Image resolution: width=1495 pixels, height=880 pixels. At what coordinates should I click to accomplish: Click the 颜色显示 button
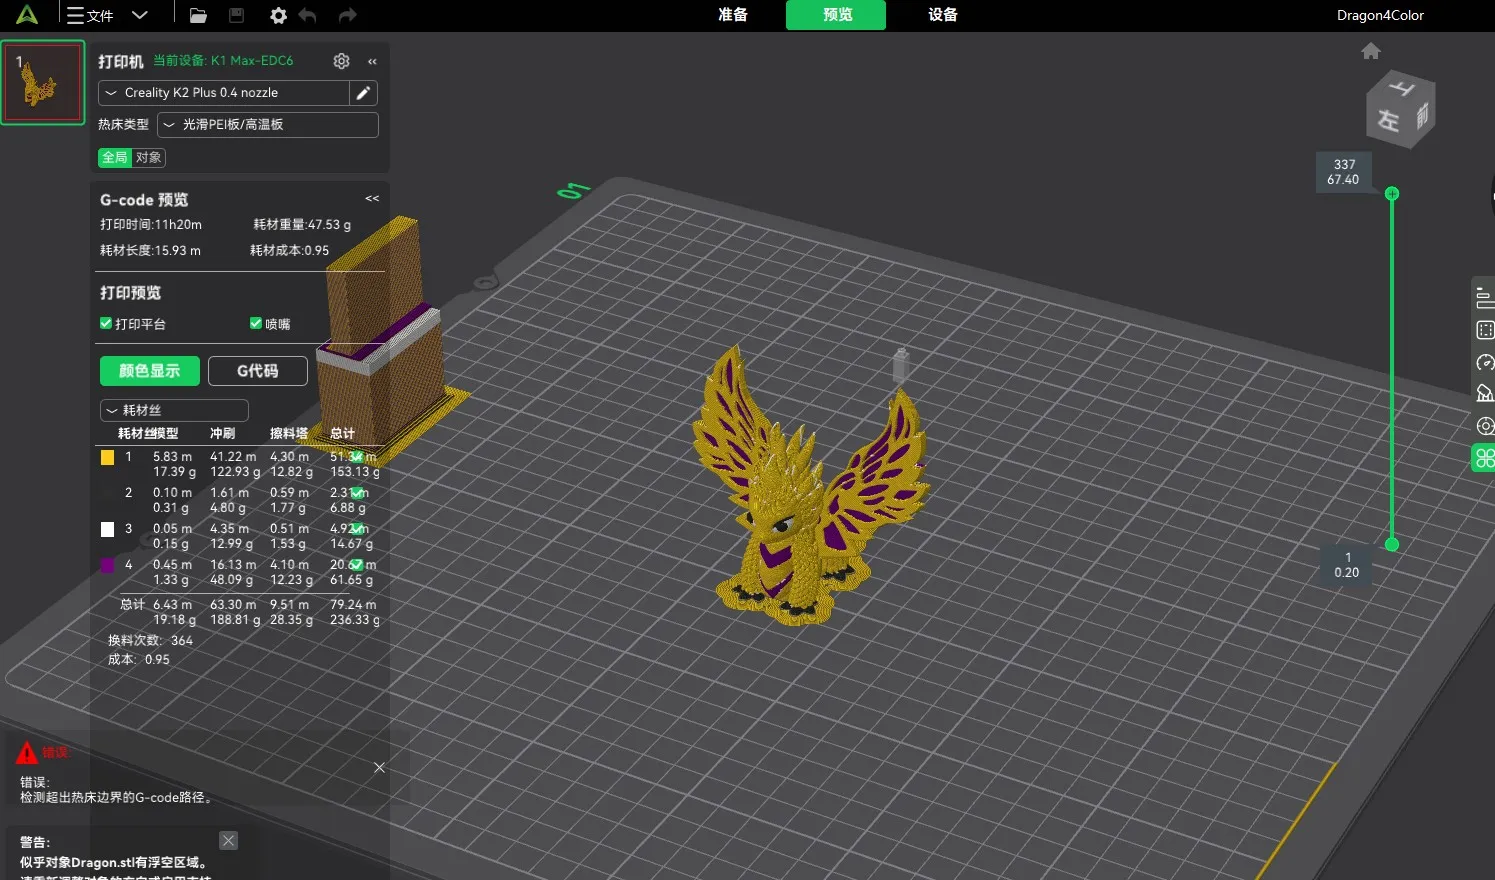(150, 371)
